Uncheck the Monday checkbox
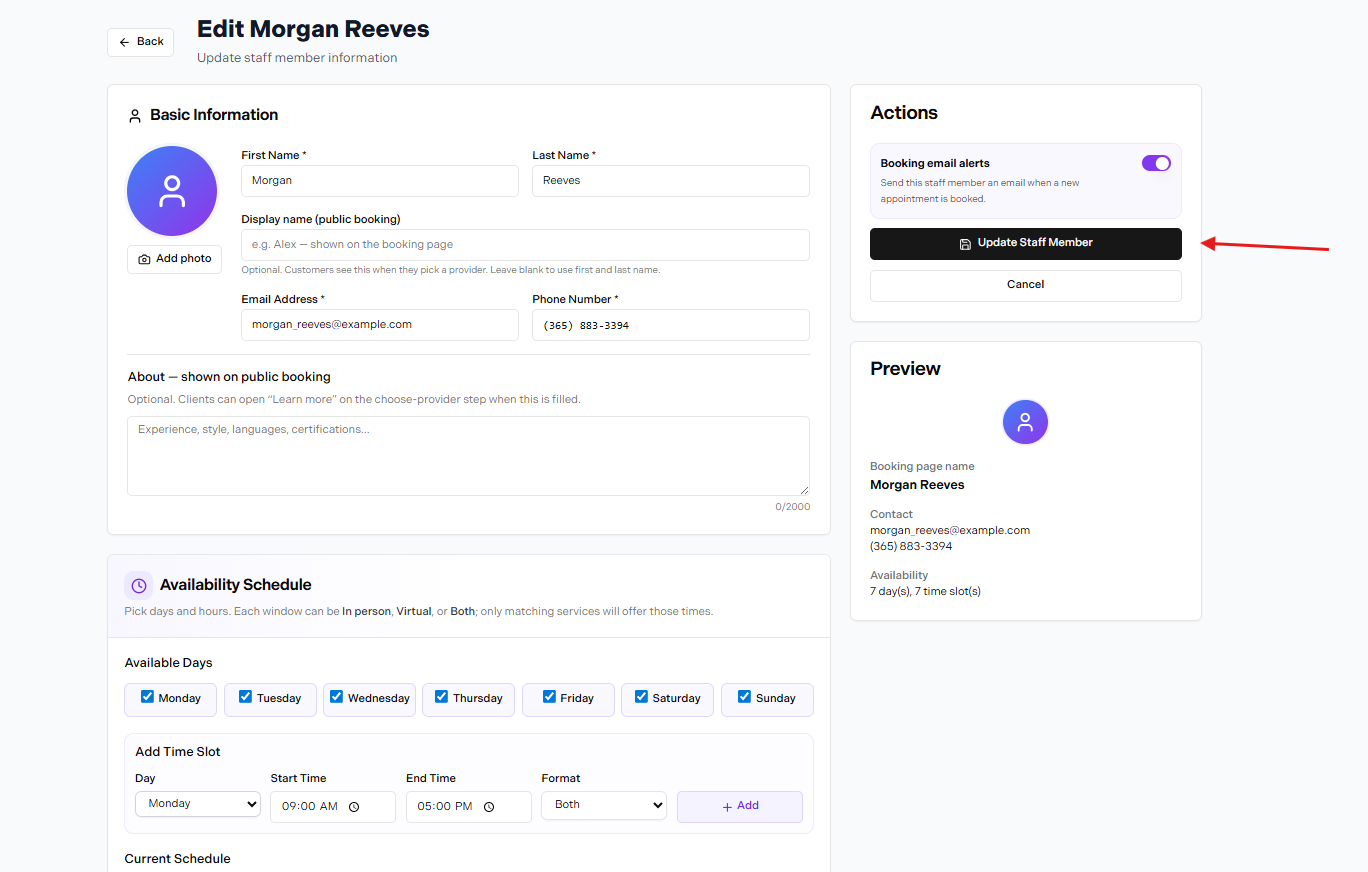Image resolution: width=1368 pixels, height=872 pixels. click(x=148, y=697)
